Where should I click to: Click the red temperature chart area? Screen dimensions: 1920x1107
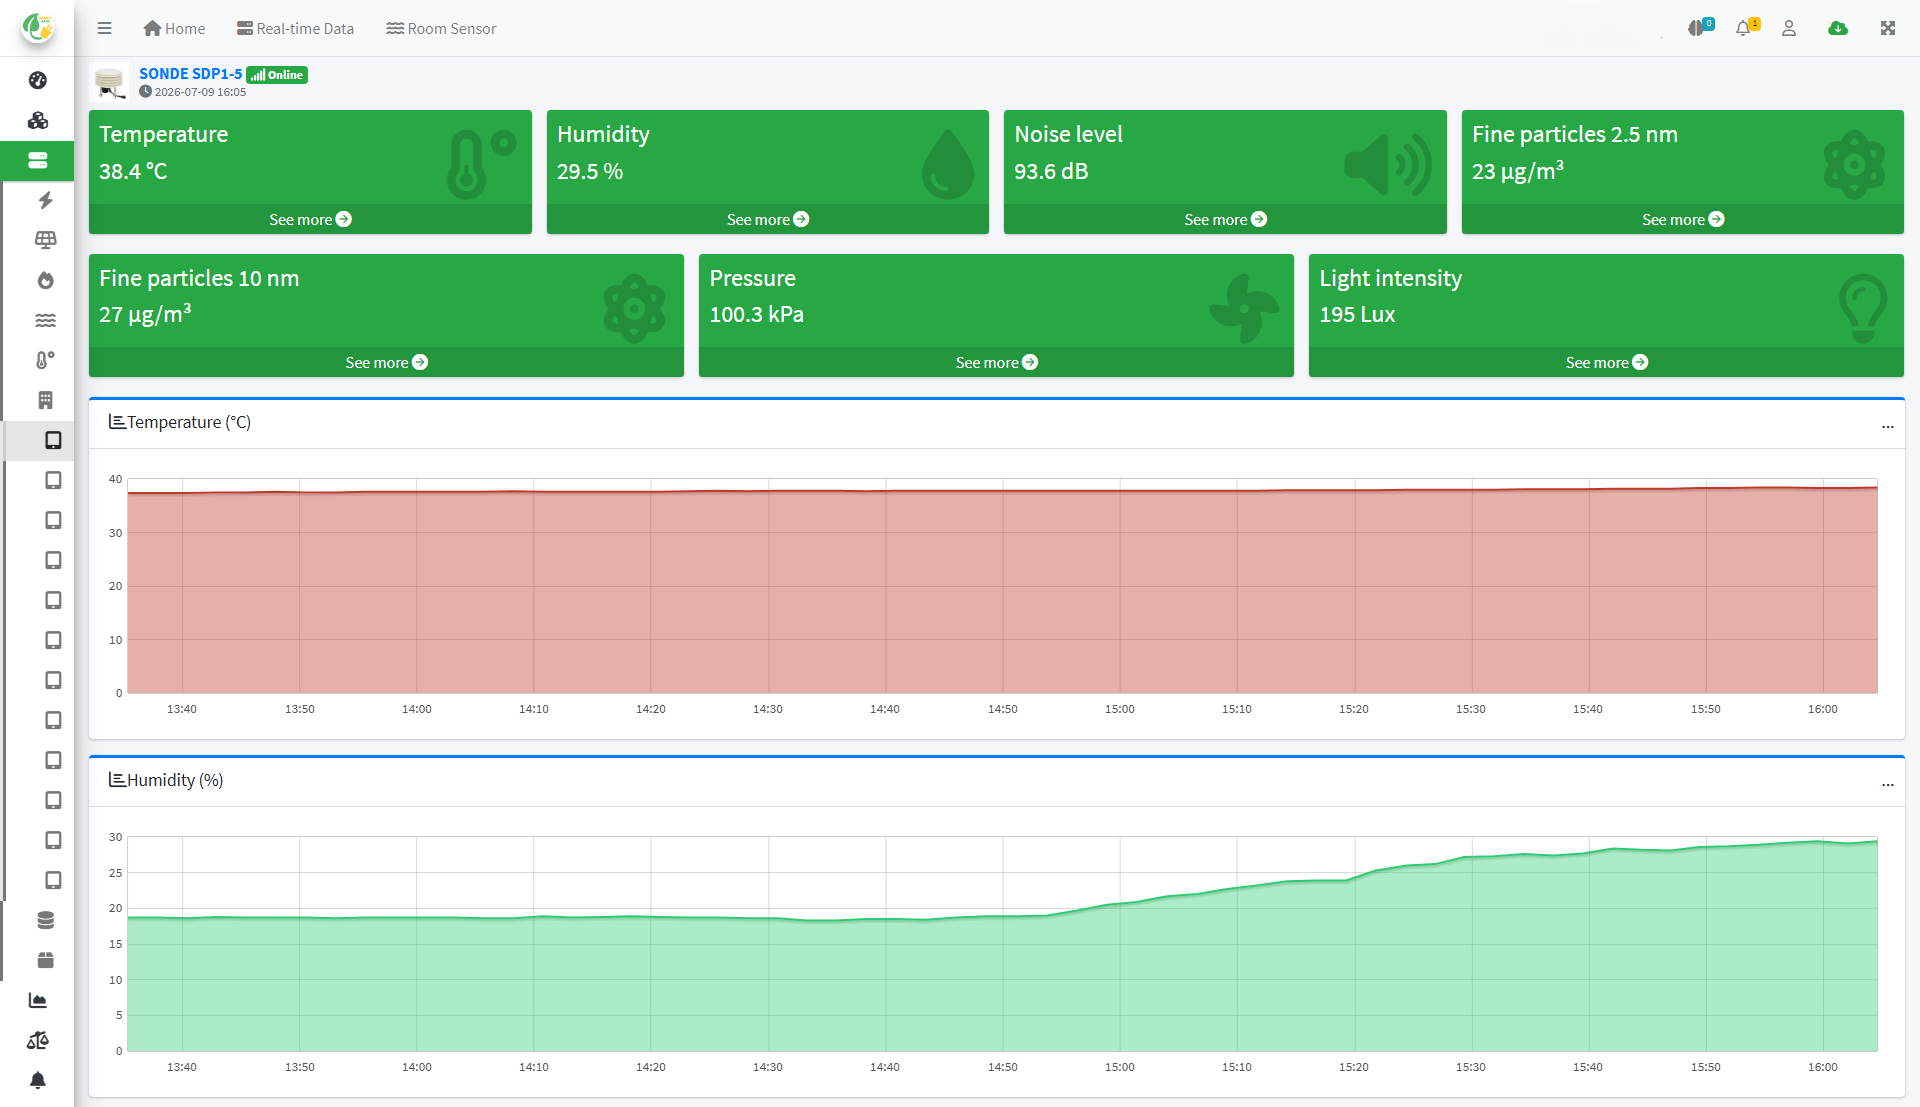[x=1002, y=590]
